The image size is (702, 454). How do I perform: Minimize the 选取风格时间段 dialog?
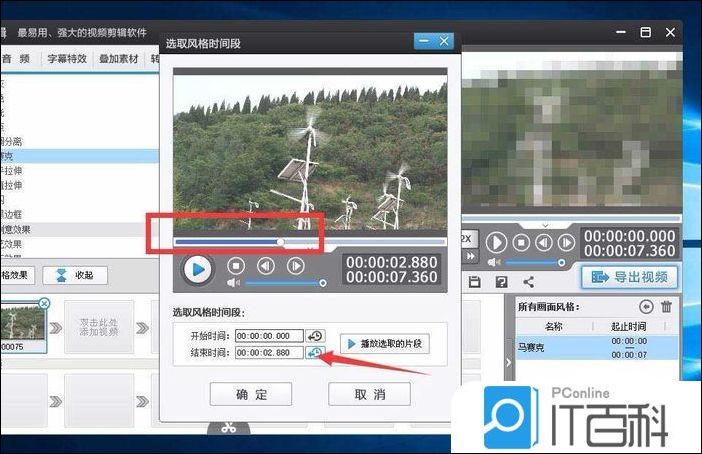point(424,41)
